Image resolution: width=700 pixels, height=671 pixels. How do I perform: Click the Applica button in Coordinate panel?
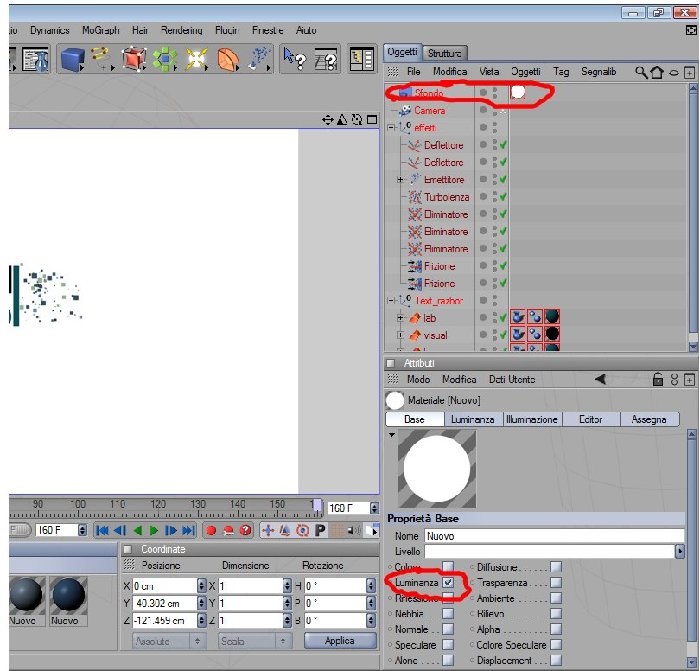[340, 641]
